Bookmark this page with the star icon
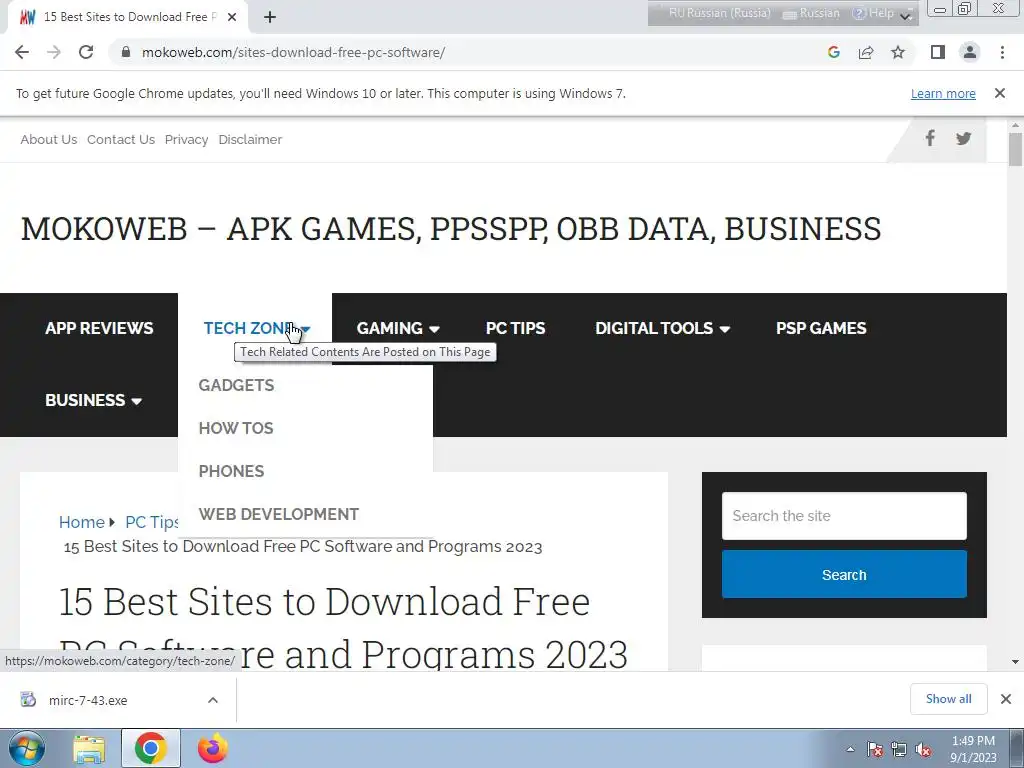 click(898, 52)
